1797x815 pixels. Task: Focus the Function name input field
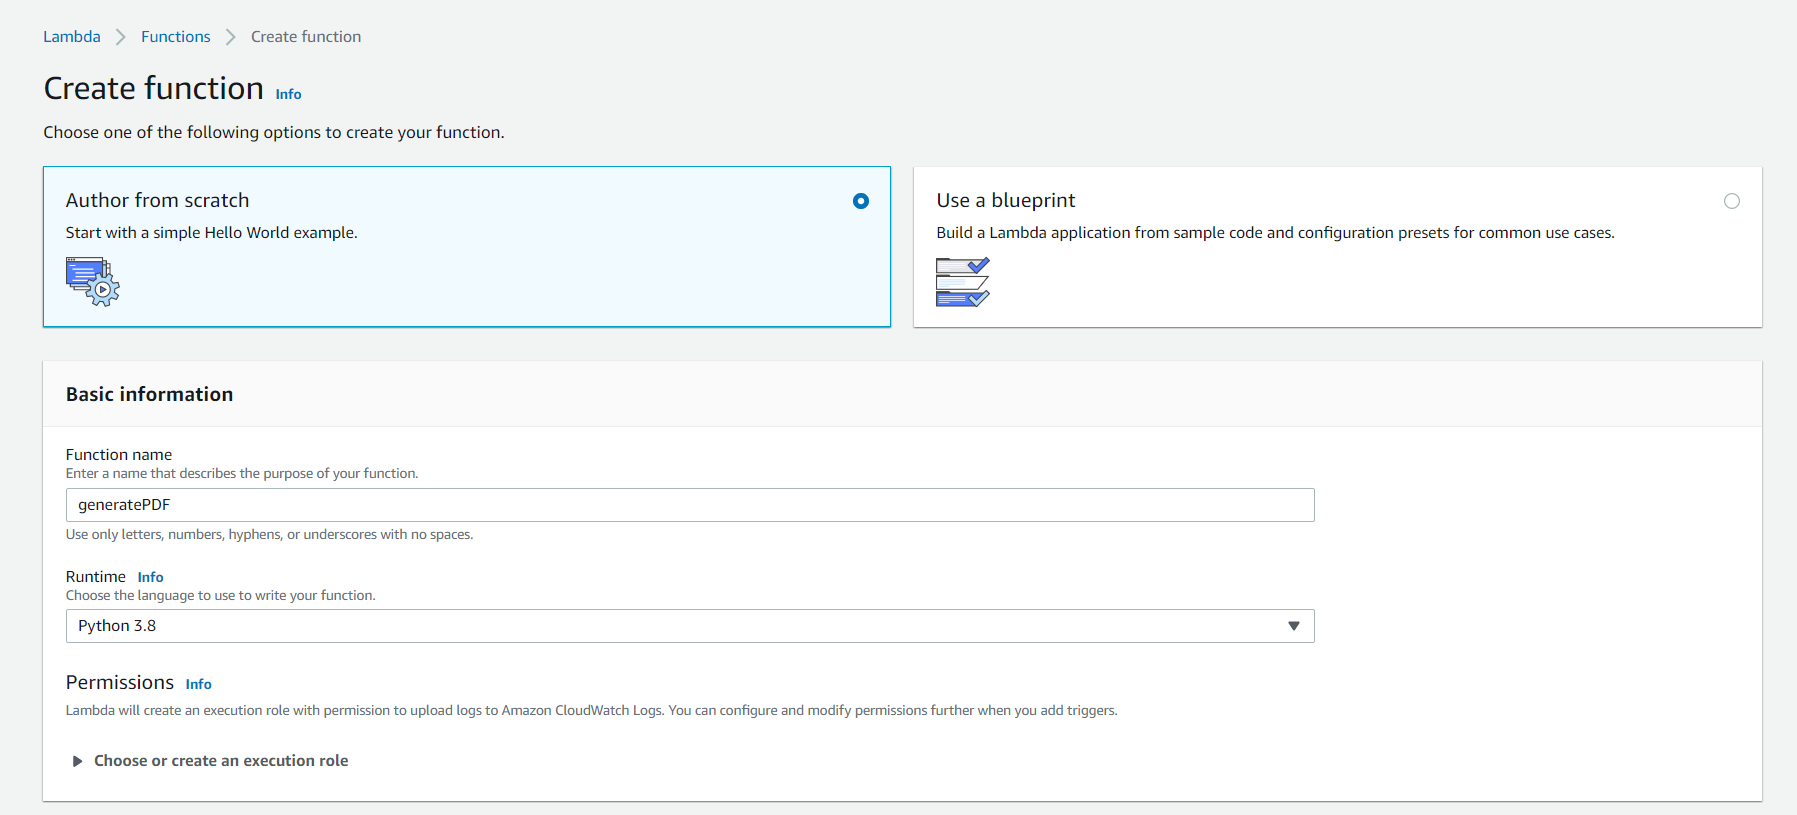(x=690, y=505)
